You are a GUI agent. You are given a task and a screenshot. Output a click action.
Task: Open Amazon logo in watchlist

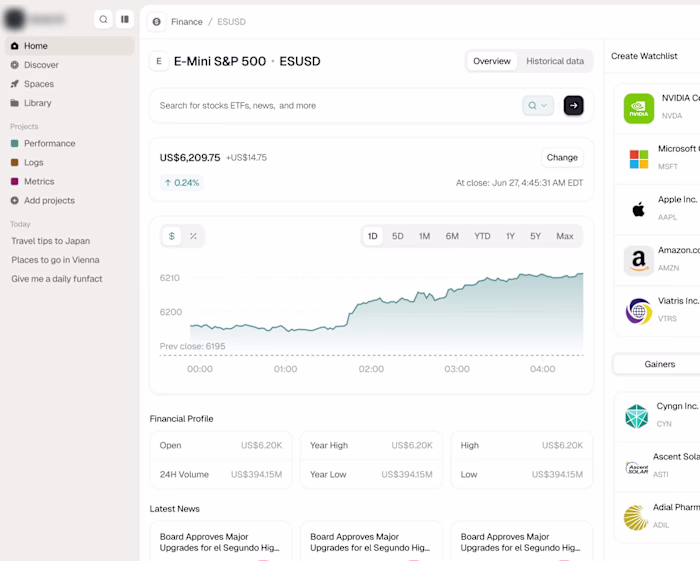639,261
